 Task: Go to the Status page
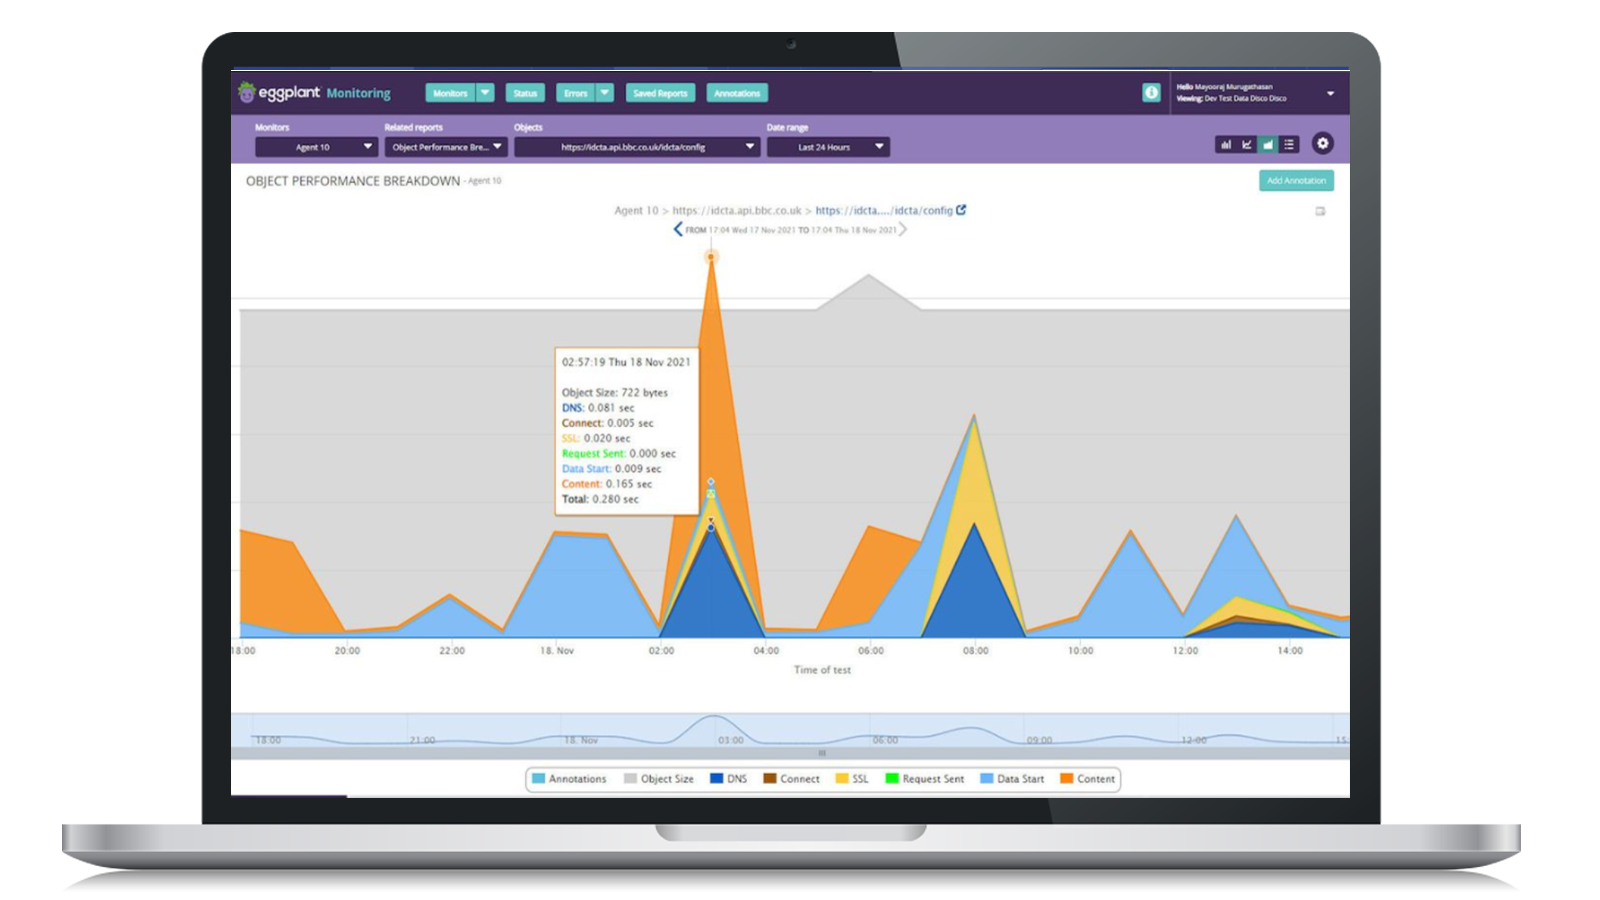pyautogui.click(x=525, y=93)
